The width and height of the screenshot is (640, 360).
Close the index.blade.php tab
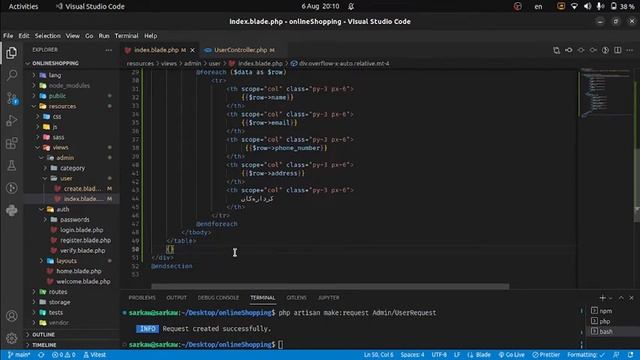click(x=193, y=50)
